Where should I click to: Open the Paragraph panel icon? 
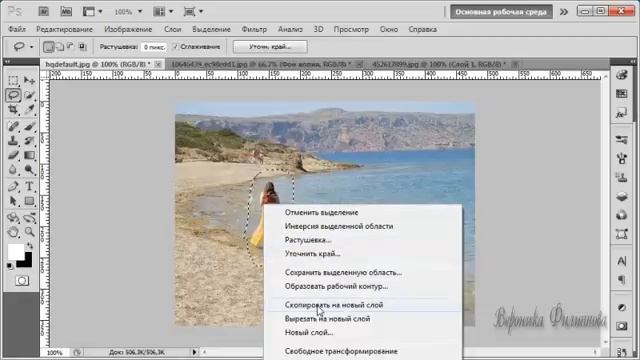[x=622, y=280]
